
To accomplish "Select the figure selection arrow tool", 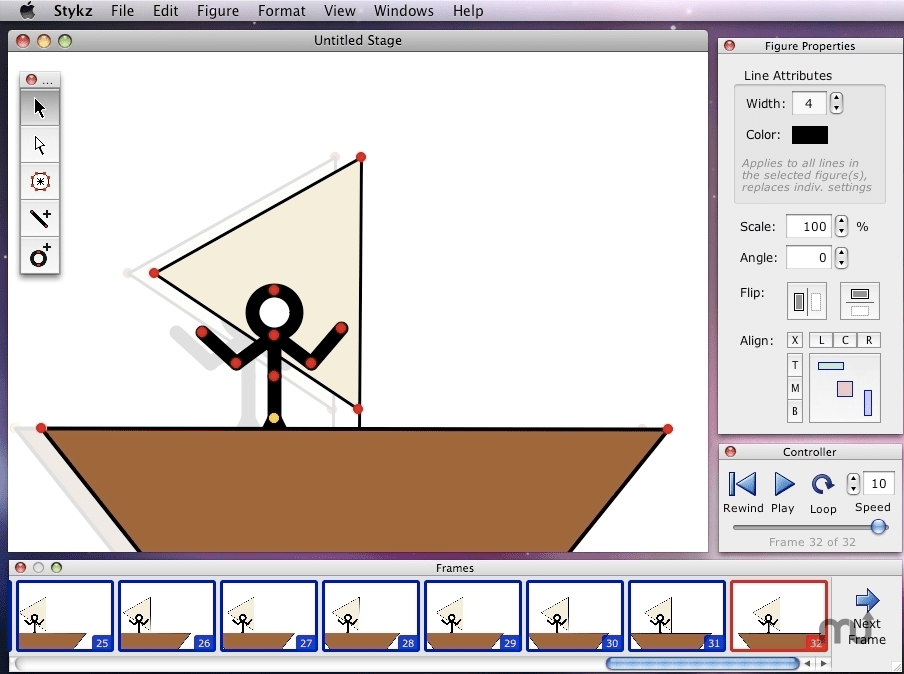I will (39, 108).
